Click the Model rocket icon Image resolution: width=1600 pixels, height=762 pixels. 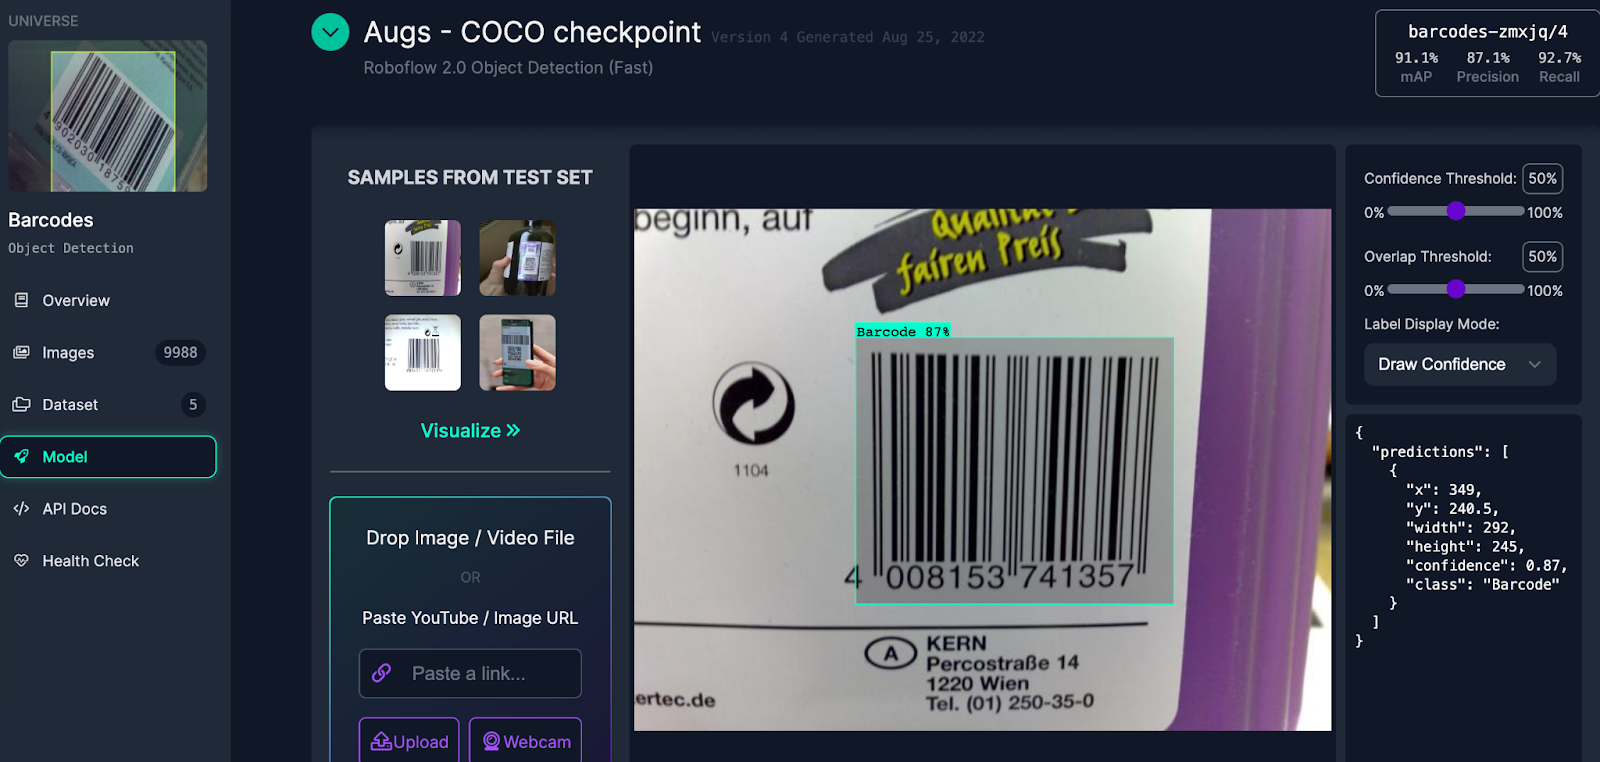pos(21,456)
